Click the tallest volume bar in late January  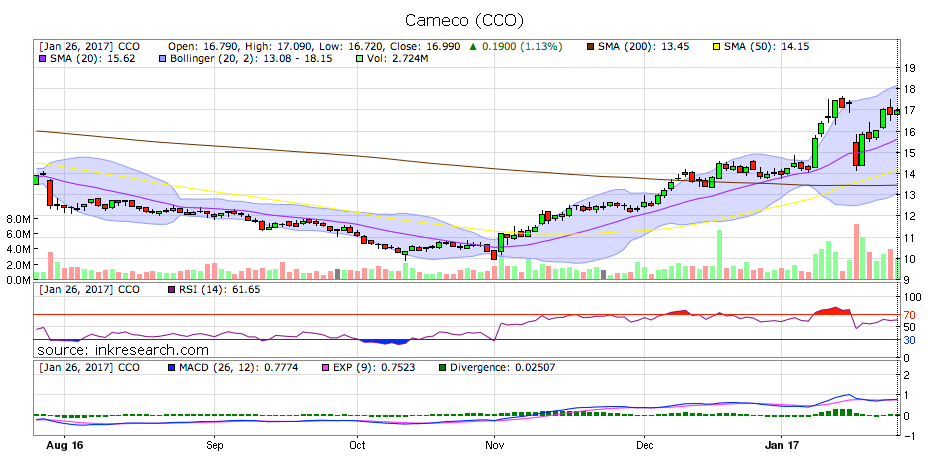pyautogui.click(x=856, y=252)
